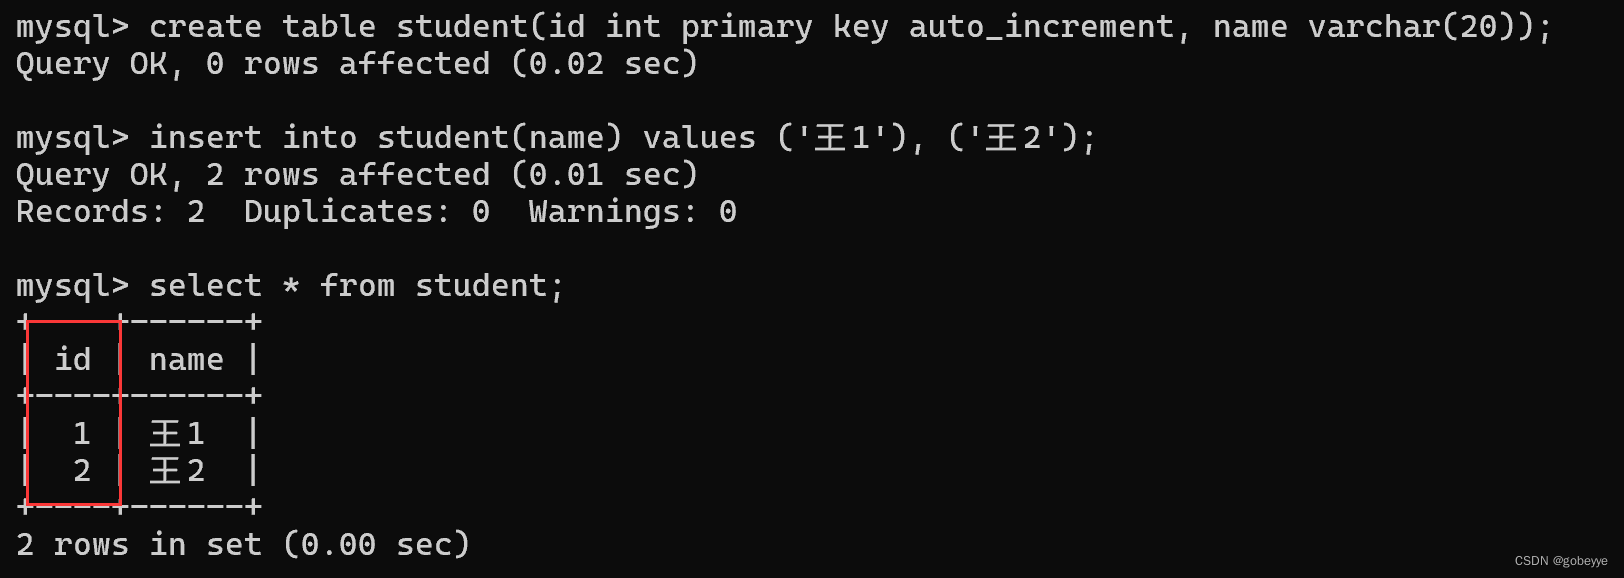1624x578 pixels.
Task: Click the CSDN @gobeyye watermark
Action: (x=1561, y=561)
